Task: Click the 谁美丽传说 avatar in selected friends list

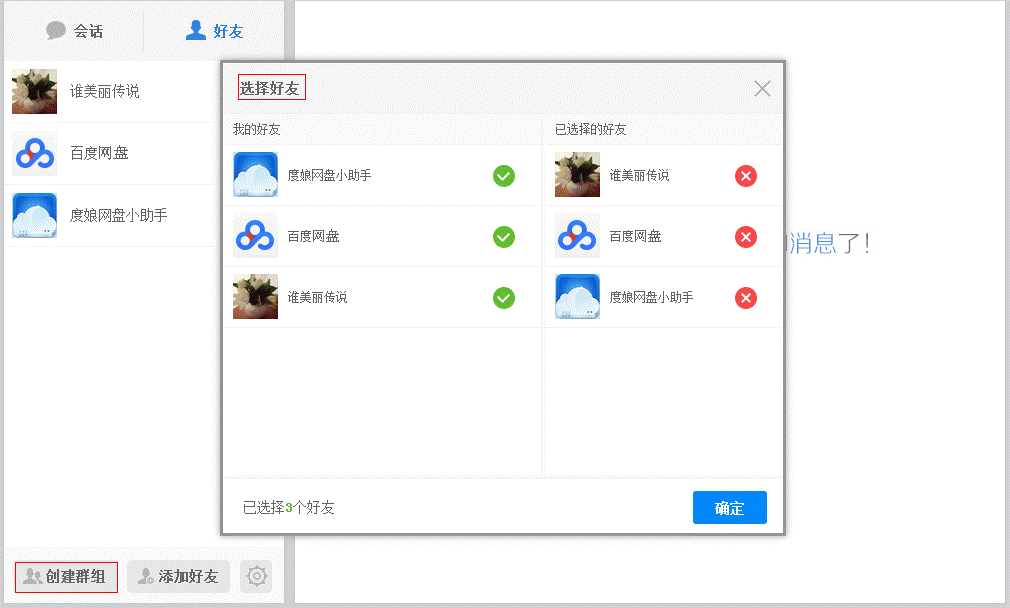Action: [x=577, y=175]
